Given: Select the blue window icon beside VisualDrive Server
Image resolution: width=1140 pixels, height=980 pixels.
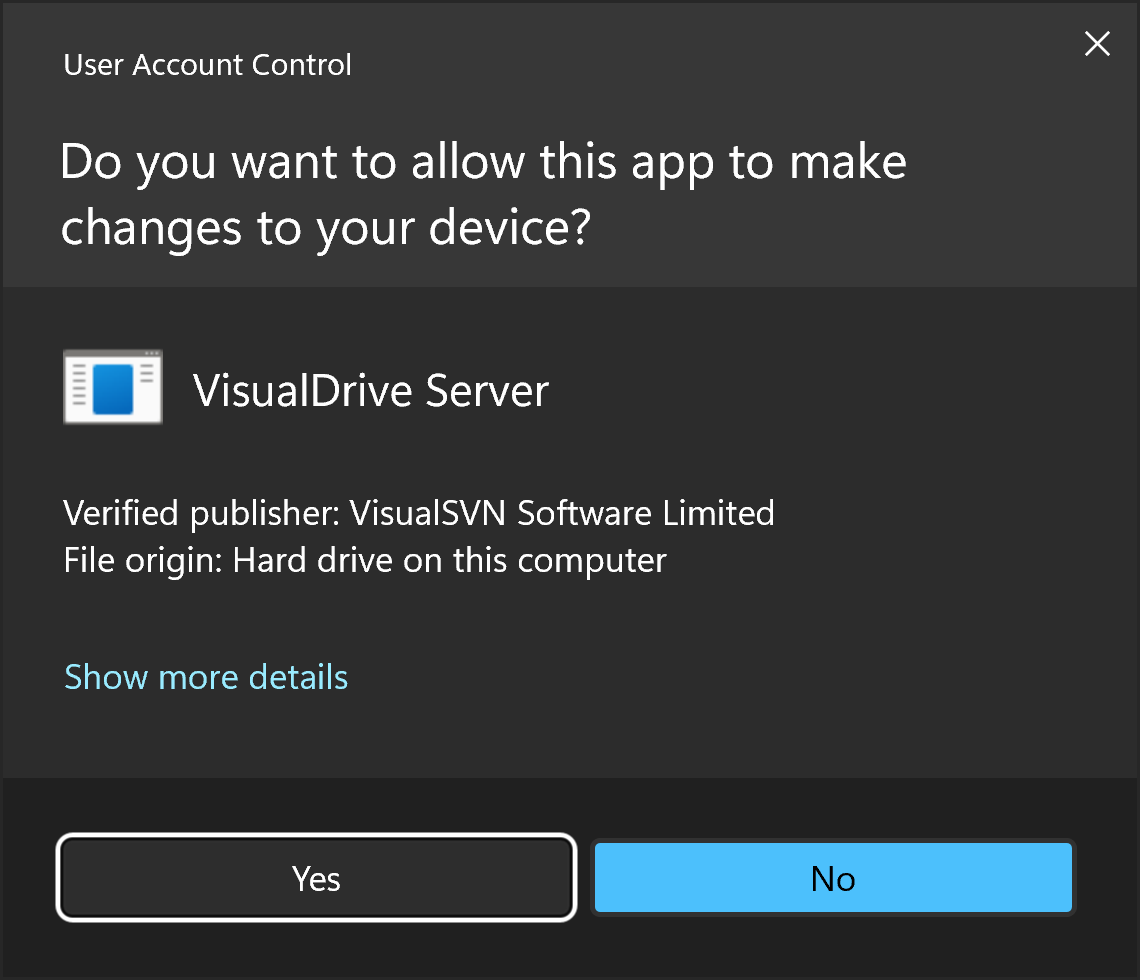Looking at the screenshot, I should click(112, 388).
